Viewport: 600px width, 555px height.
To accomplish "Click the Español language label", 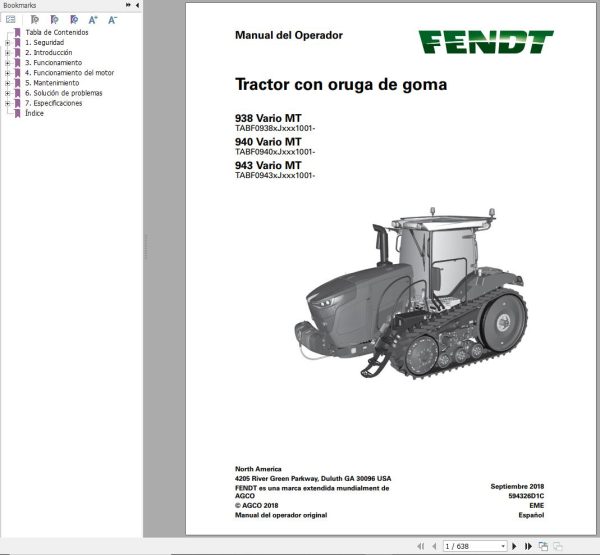I will click(x=531, y=515).
